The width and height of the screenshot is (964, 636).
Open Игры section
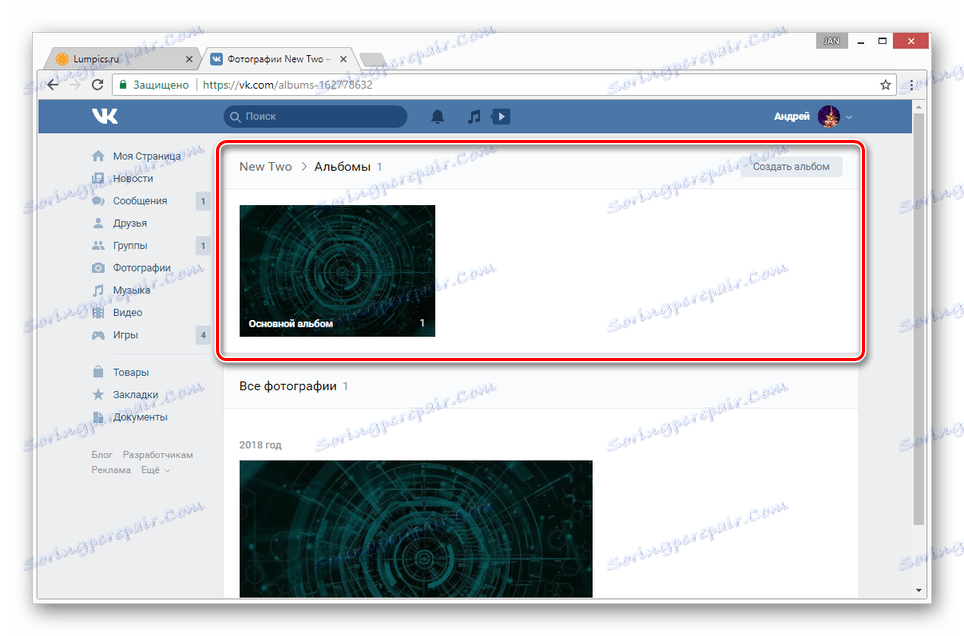(125, 335)
